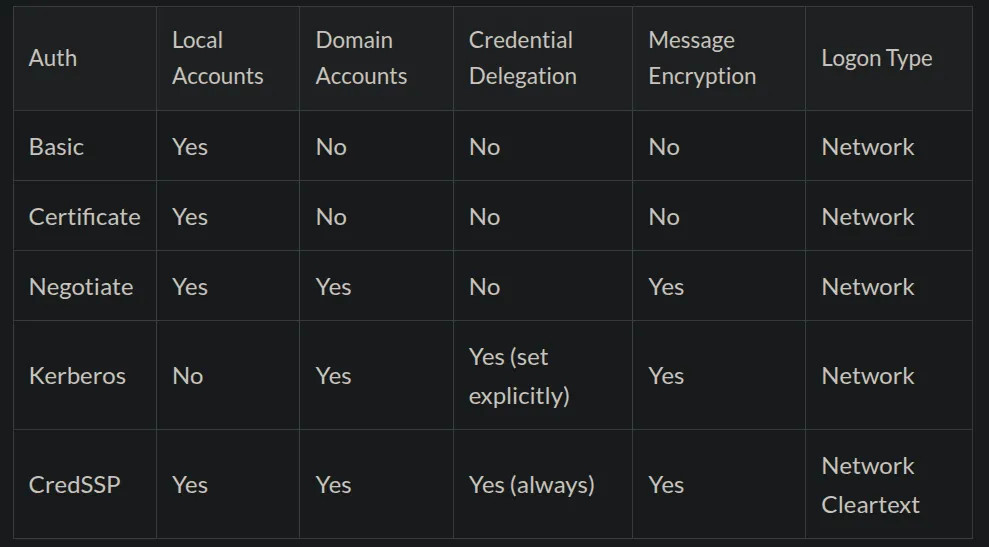Screen dimensions: 989x547
Task: Select the Credential Delegation header cell
Action: click(x=543, y=59)
